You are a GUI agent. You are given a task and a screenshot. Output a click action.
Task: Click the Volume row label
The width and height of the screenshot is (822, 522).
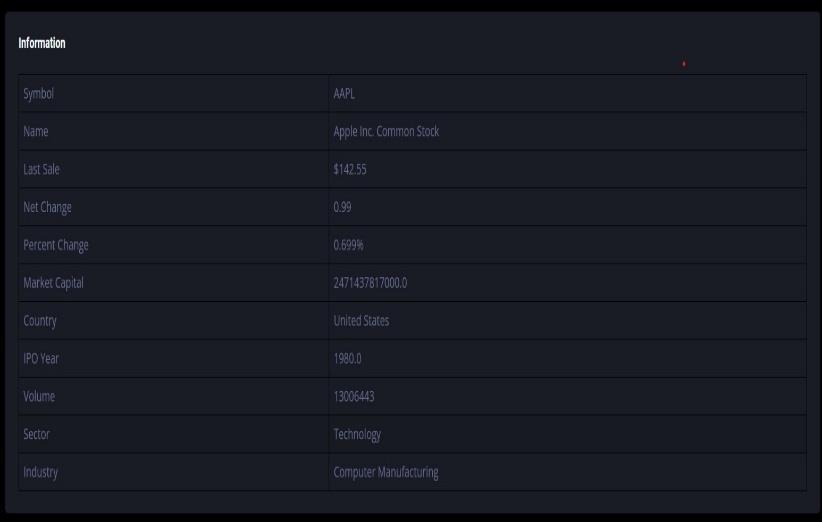tap(39, 396)
